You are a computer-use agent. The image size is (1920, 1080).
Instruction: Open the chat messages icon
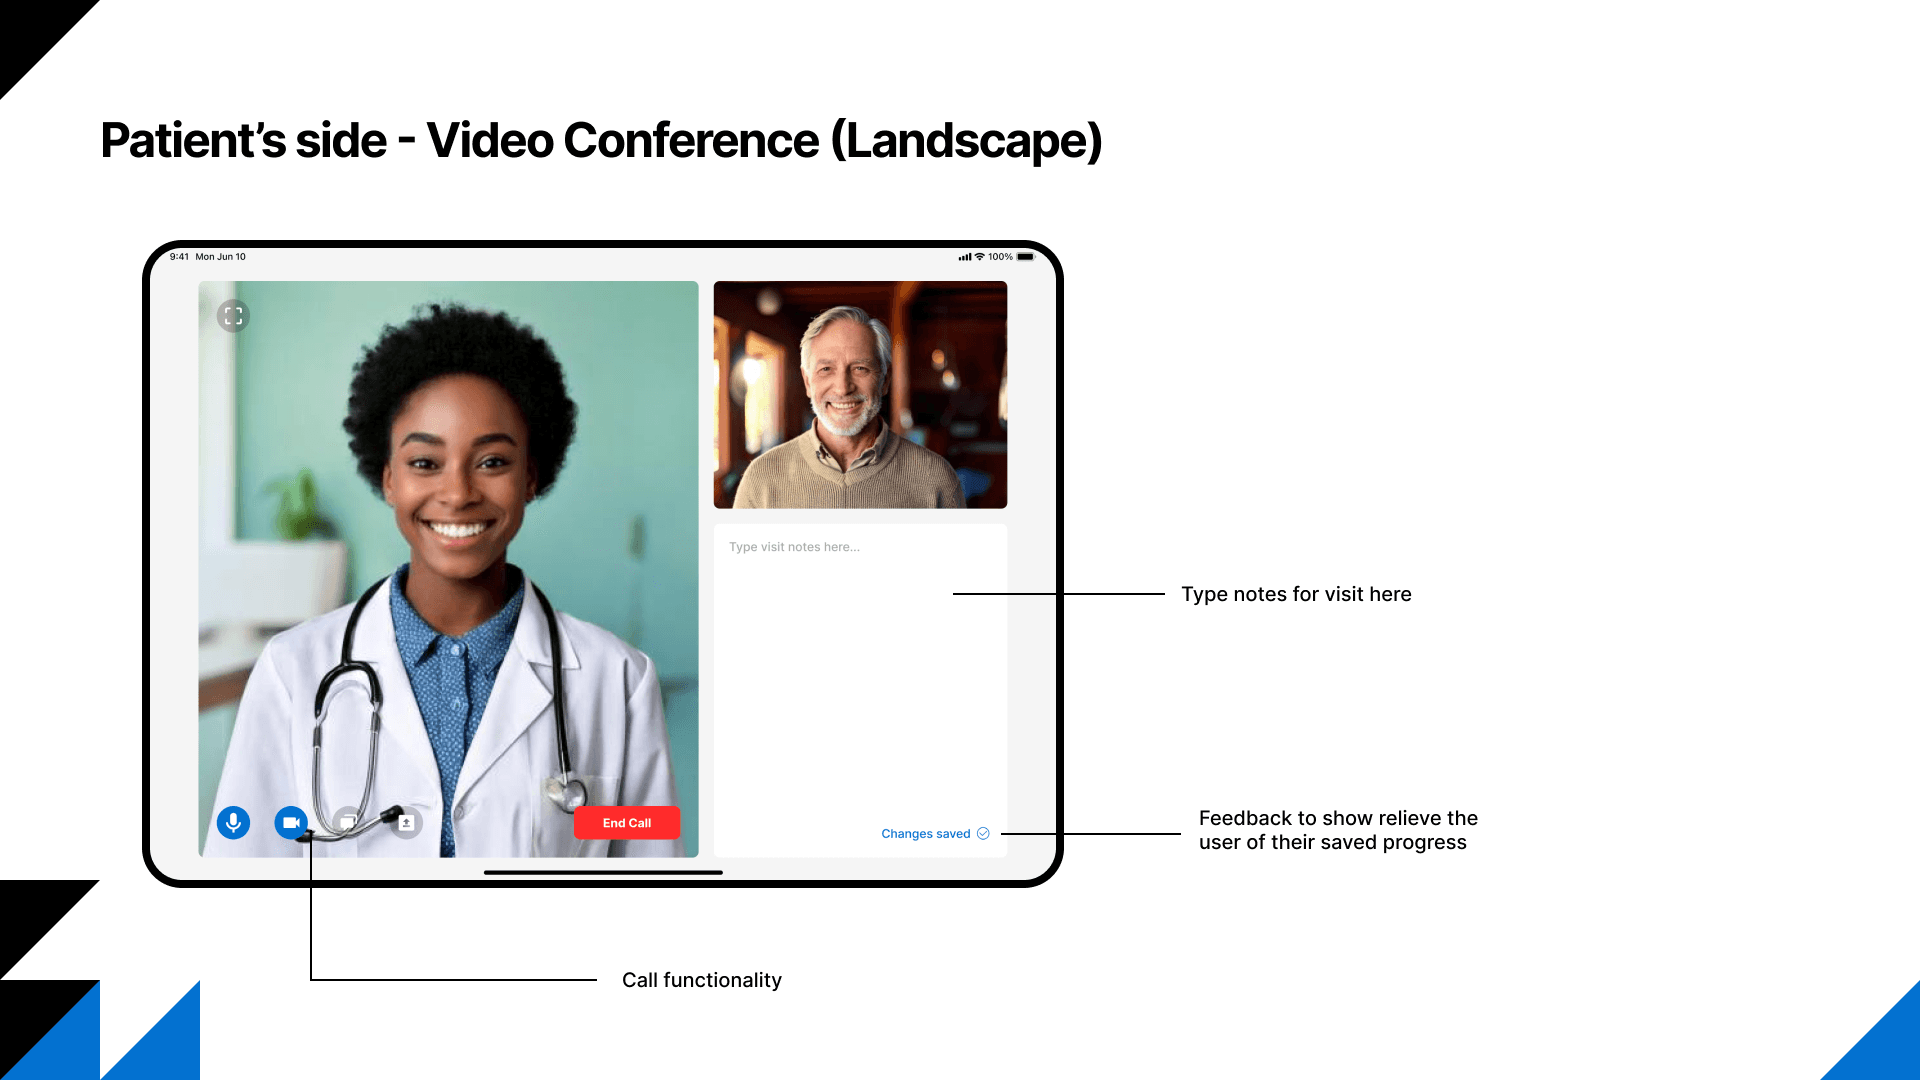pyautogui.click(x=348, y=822)
